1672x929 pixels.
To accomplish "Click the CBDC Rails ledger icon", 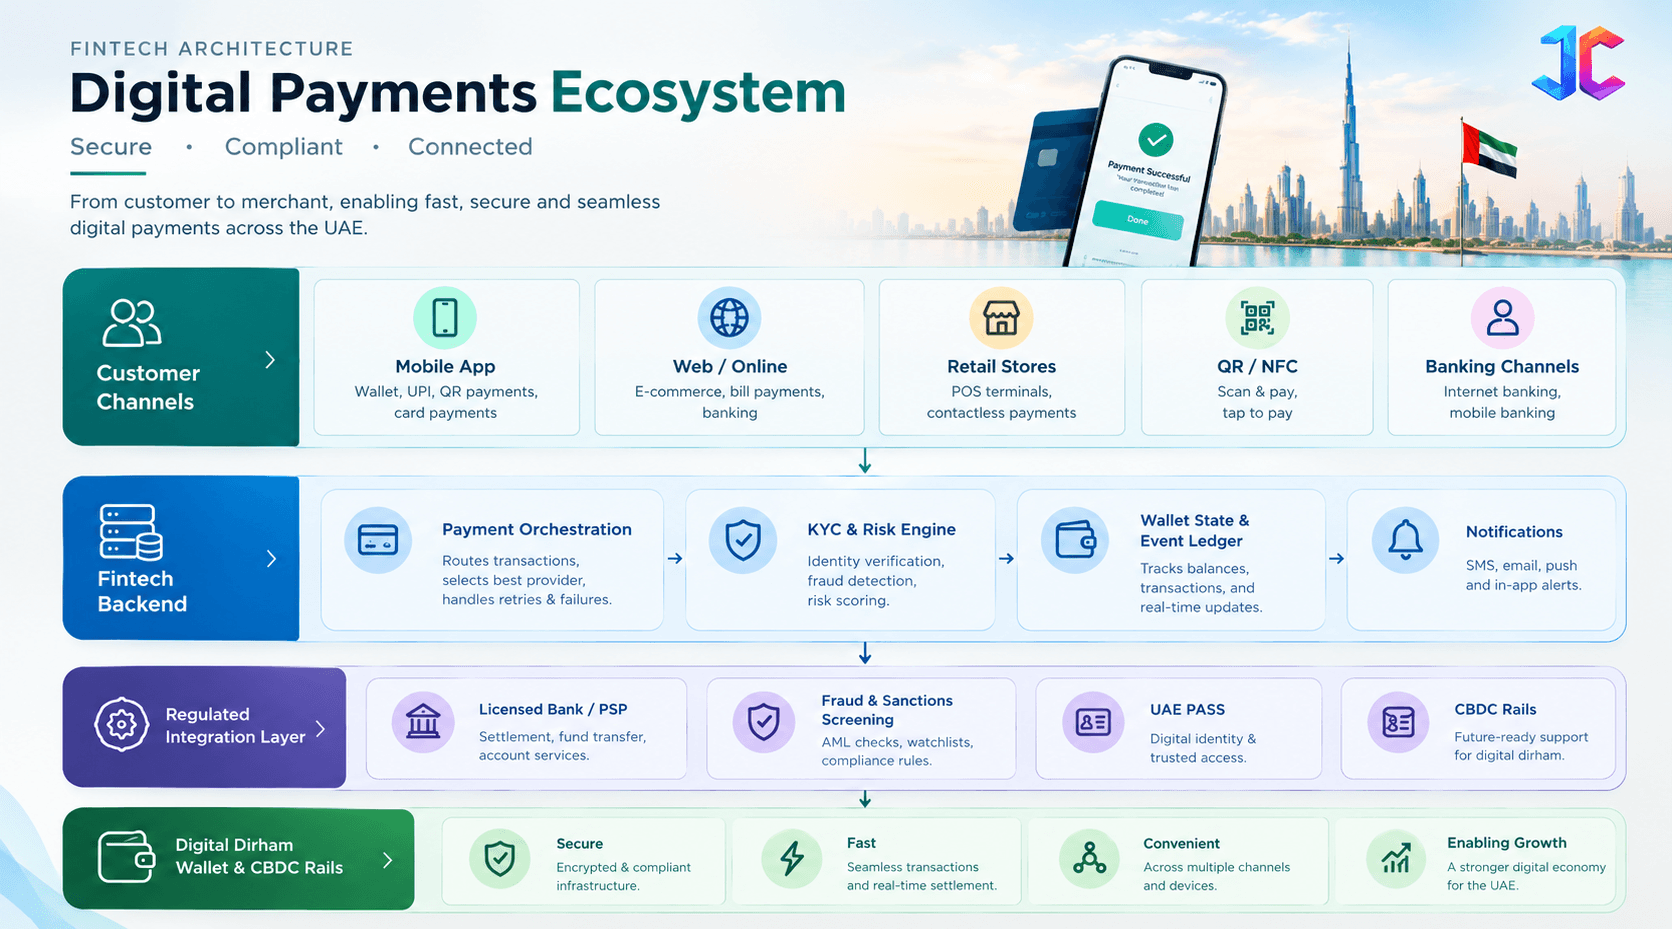I will (x=1398, y=721).
